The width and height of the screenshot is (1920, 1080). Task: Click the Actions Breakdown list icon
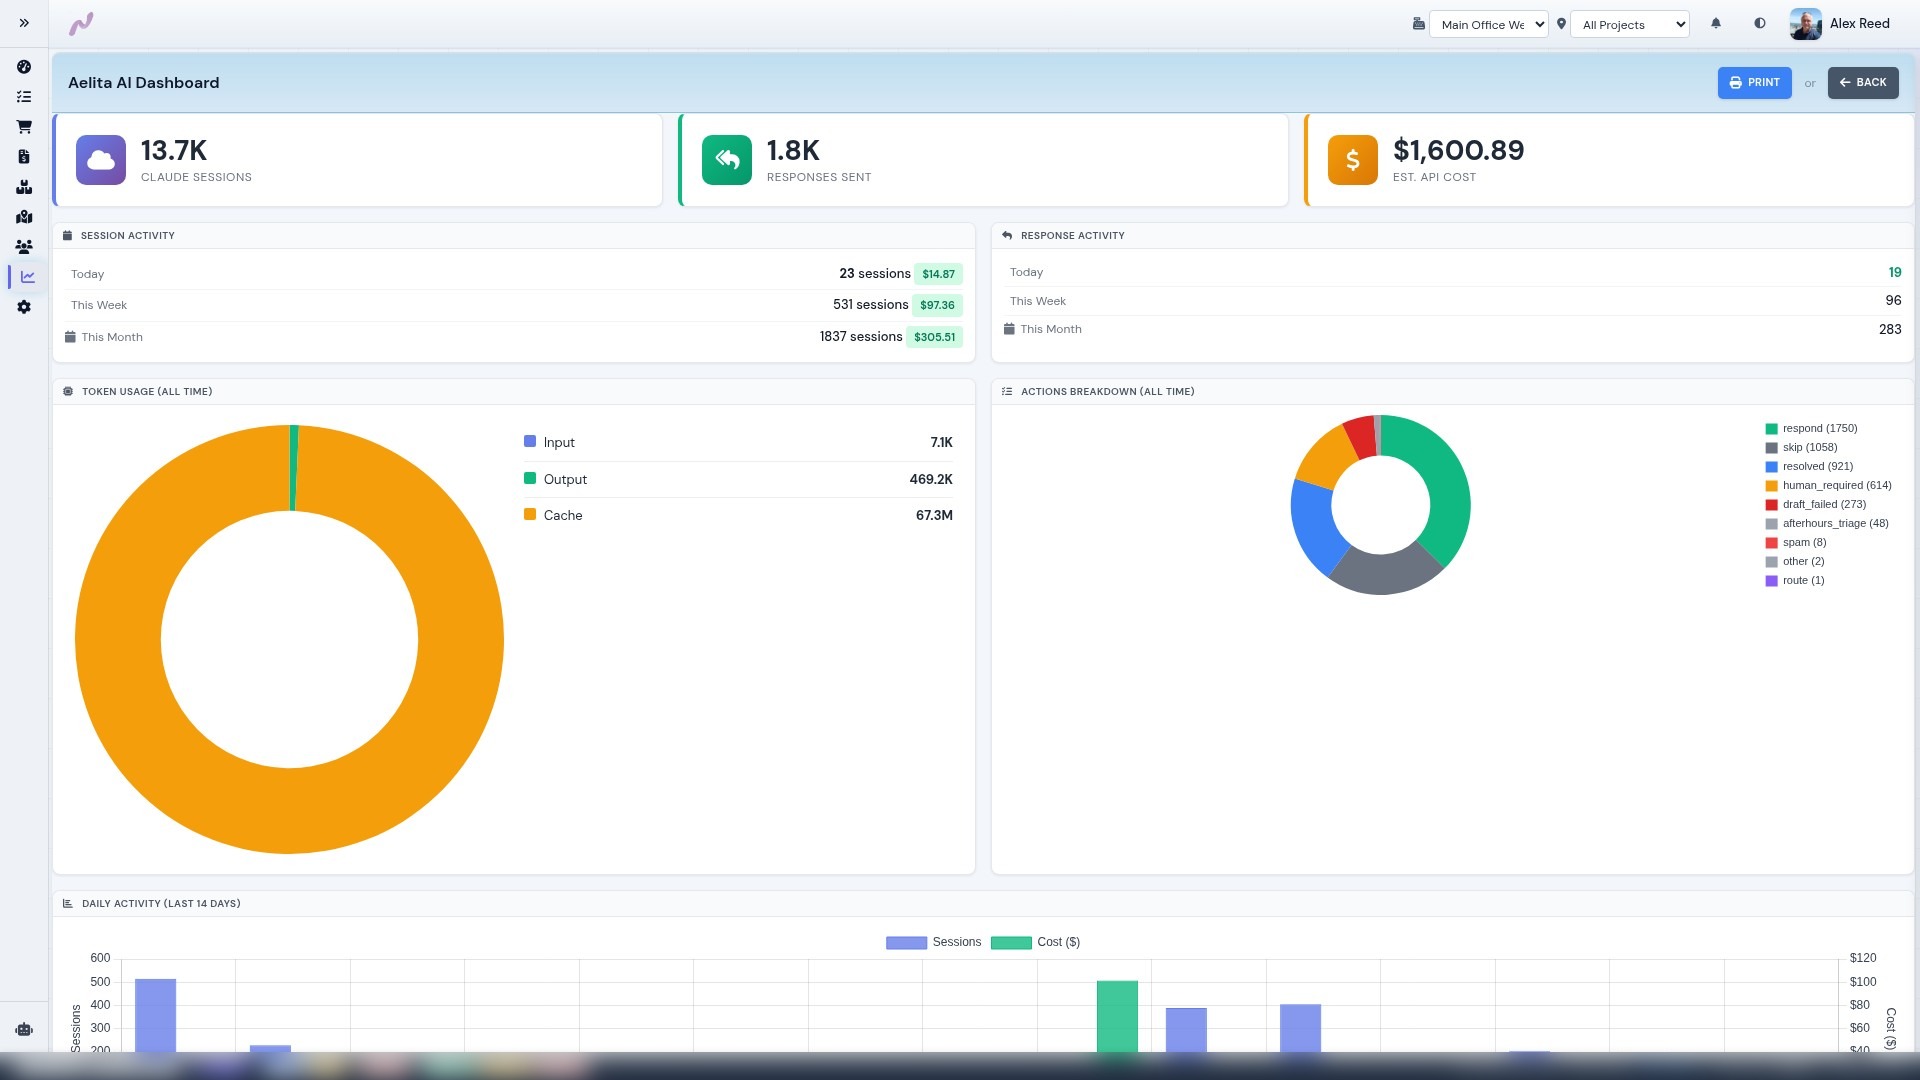[1007, 392]
